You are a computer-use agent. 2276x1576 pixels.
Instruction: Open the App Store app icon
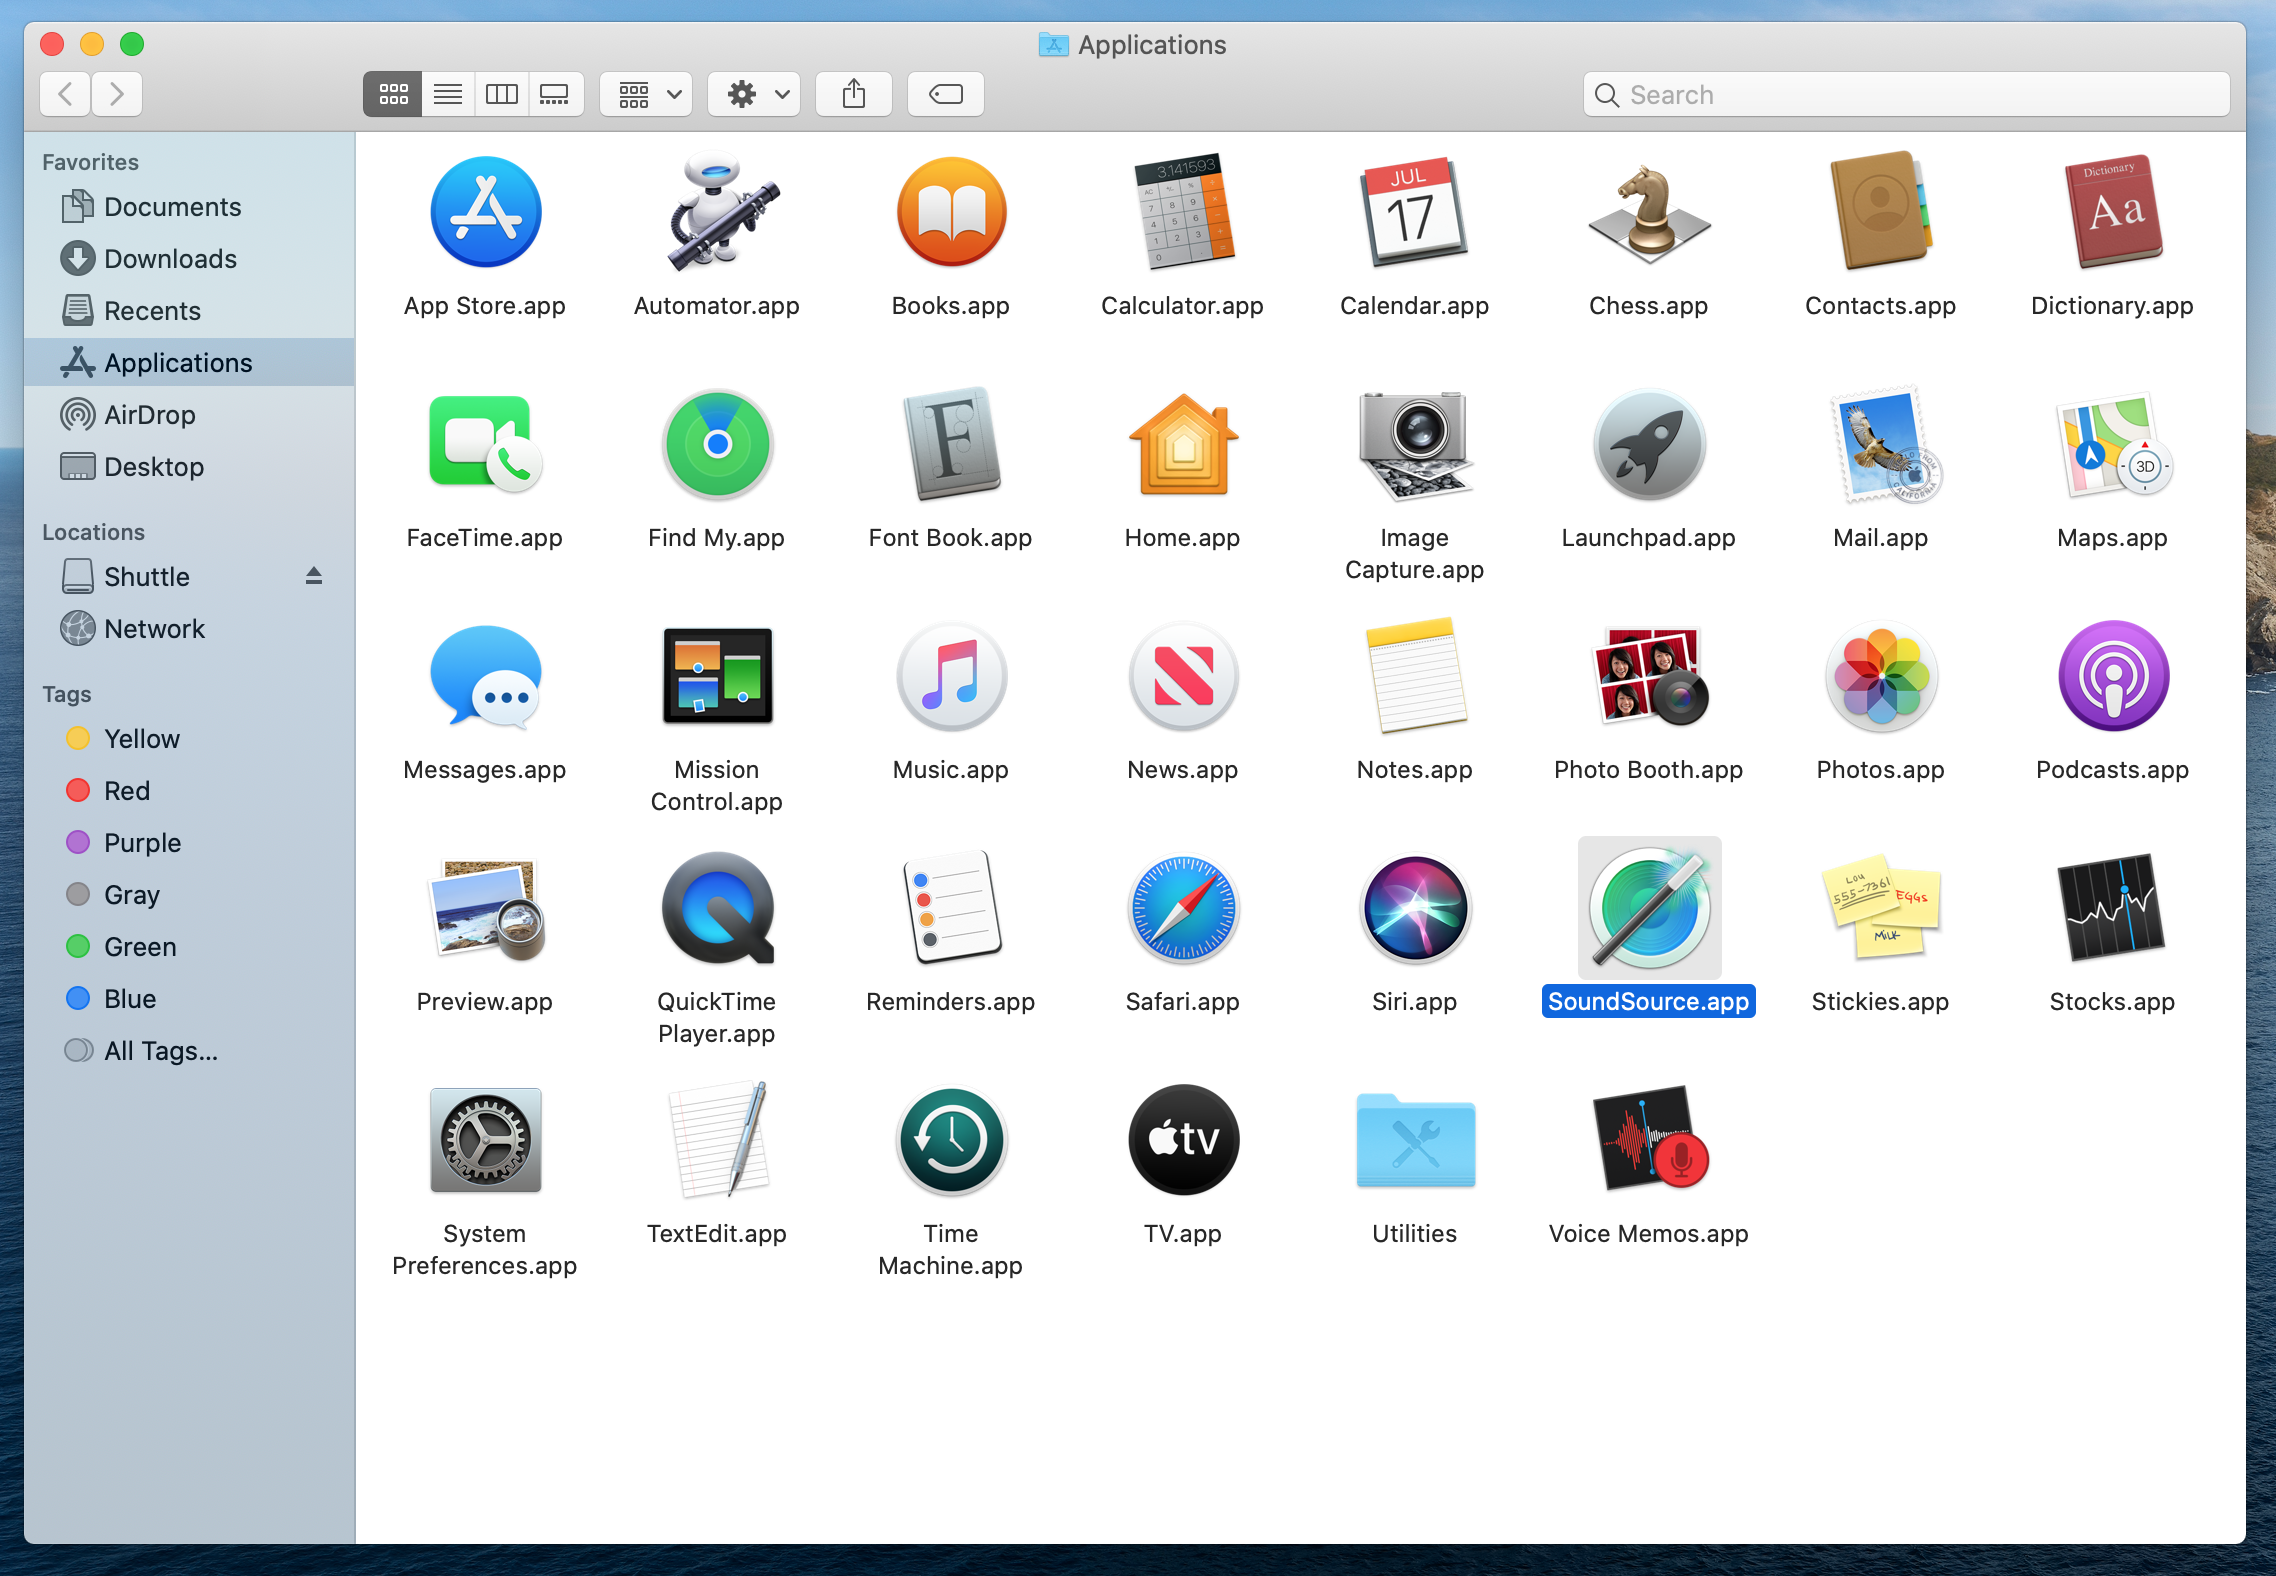(x=485, y=211)
